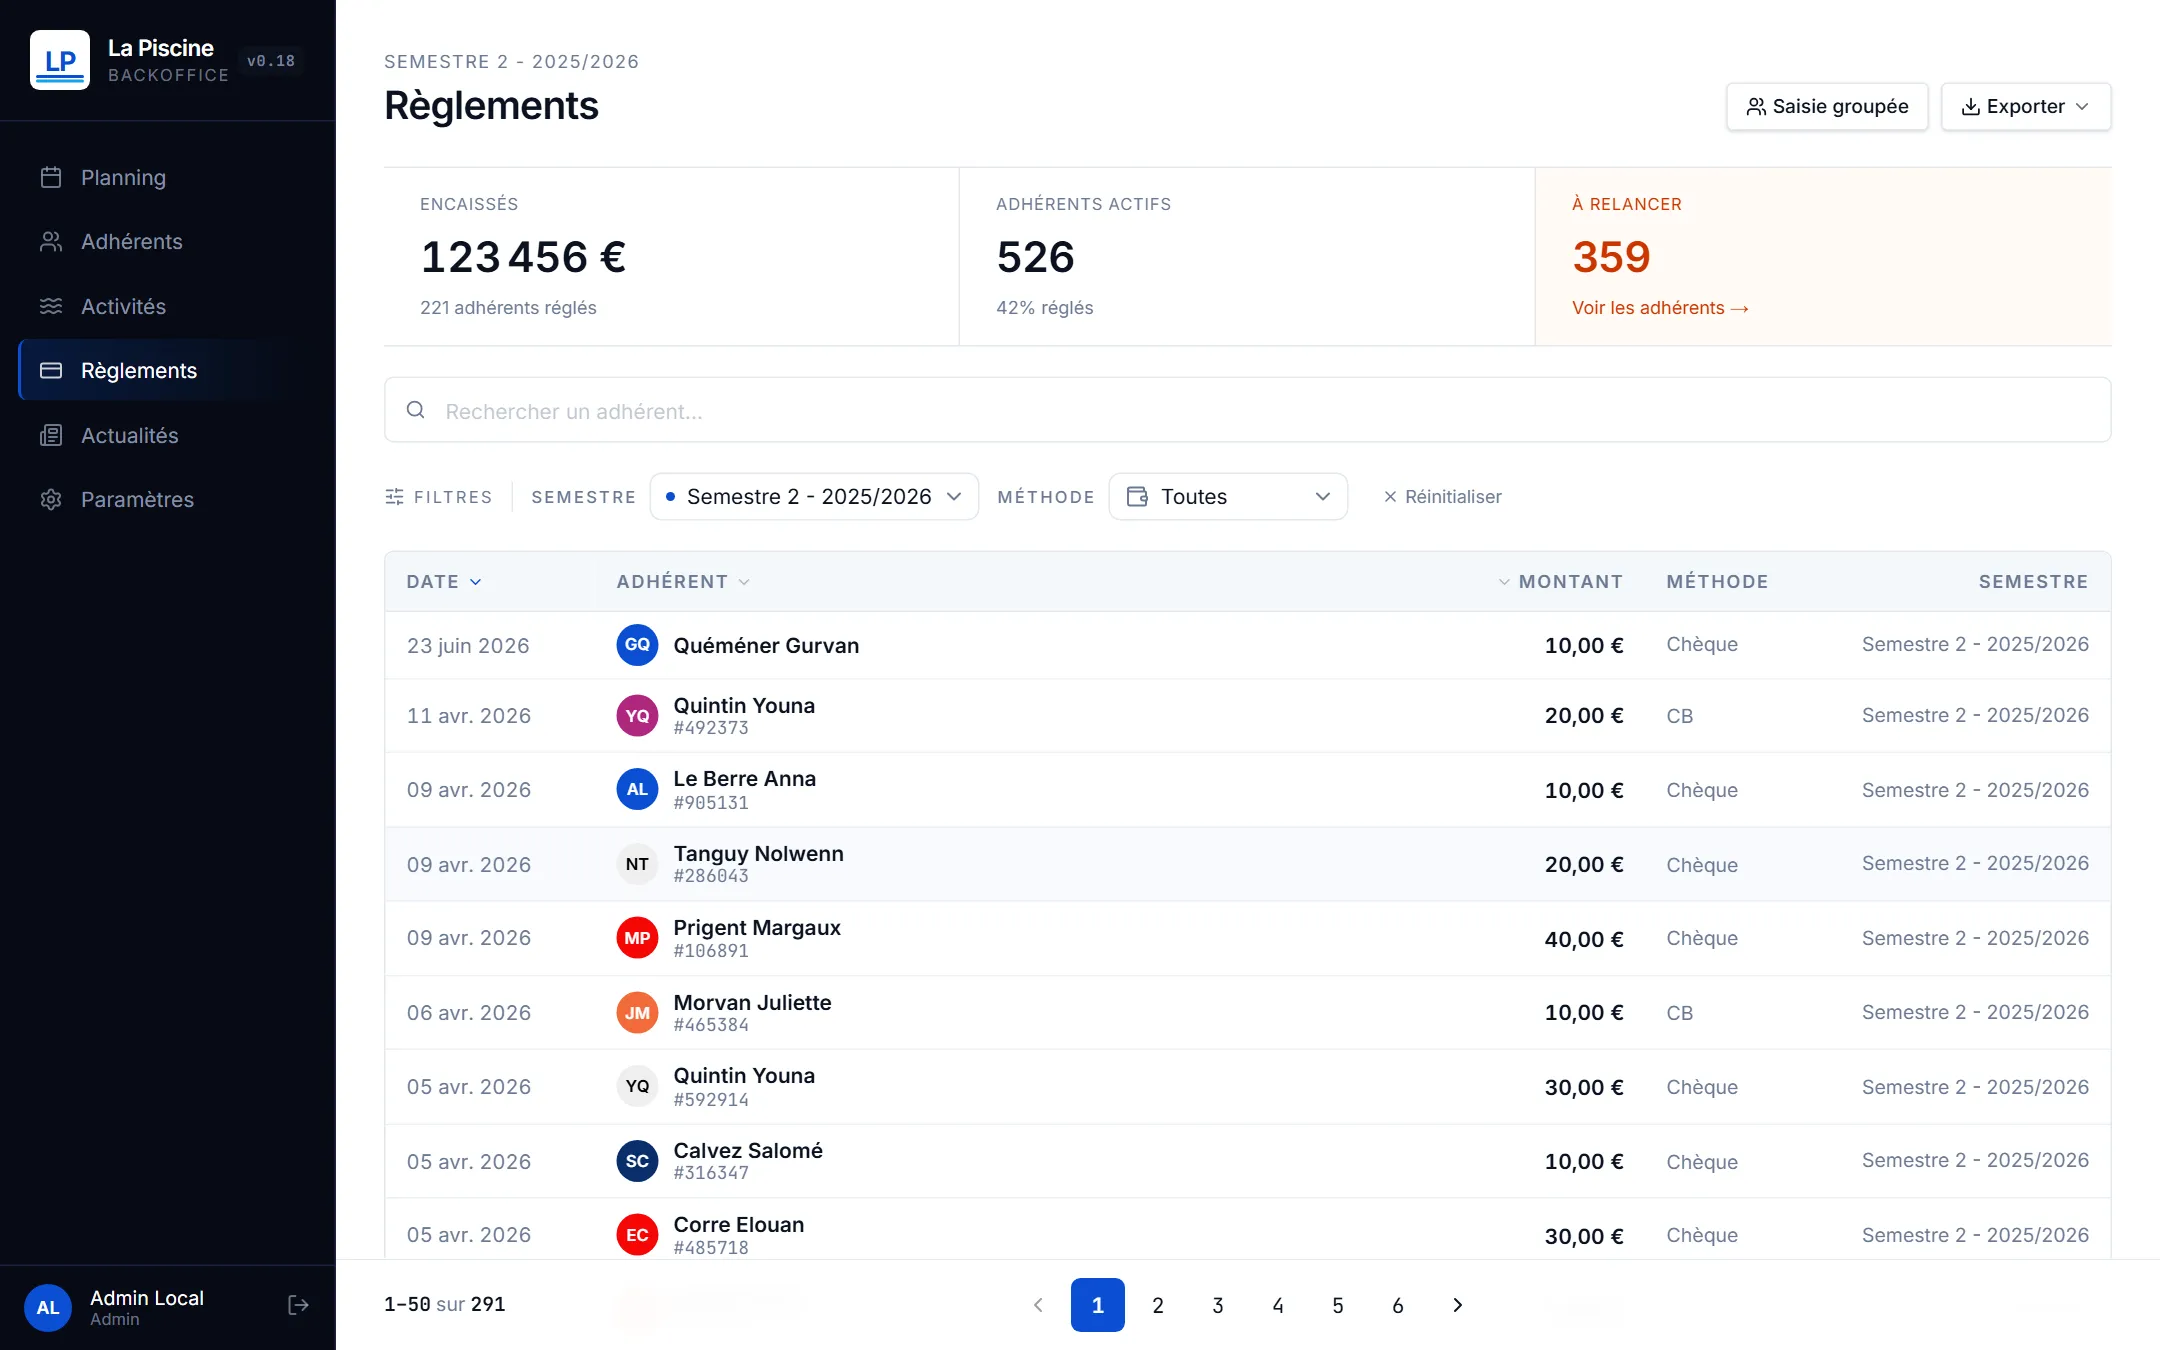Sort by the Date column header
This screenshot has height=1350, width=2160.
click(444, 582)
